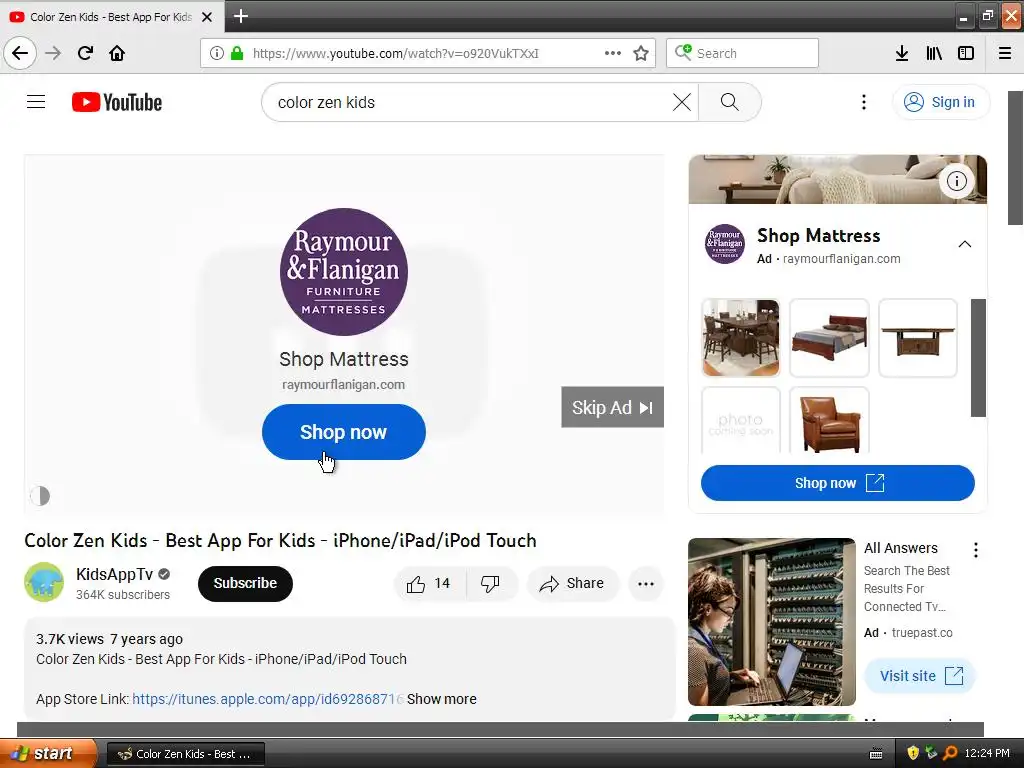Screen dimensions: 1024x768
Task: Go back with the browser back arrow
Action: click(20, 53)
